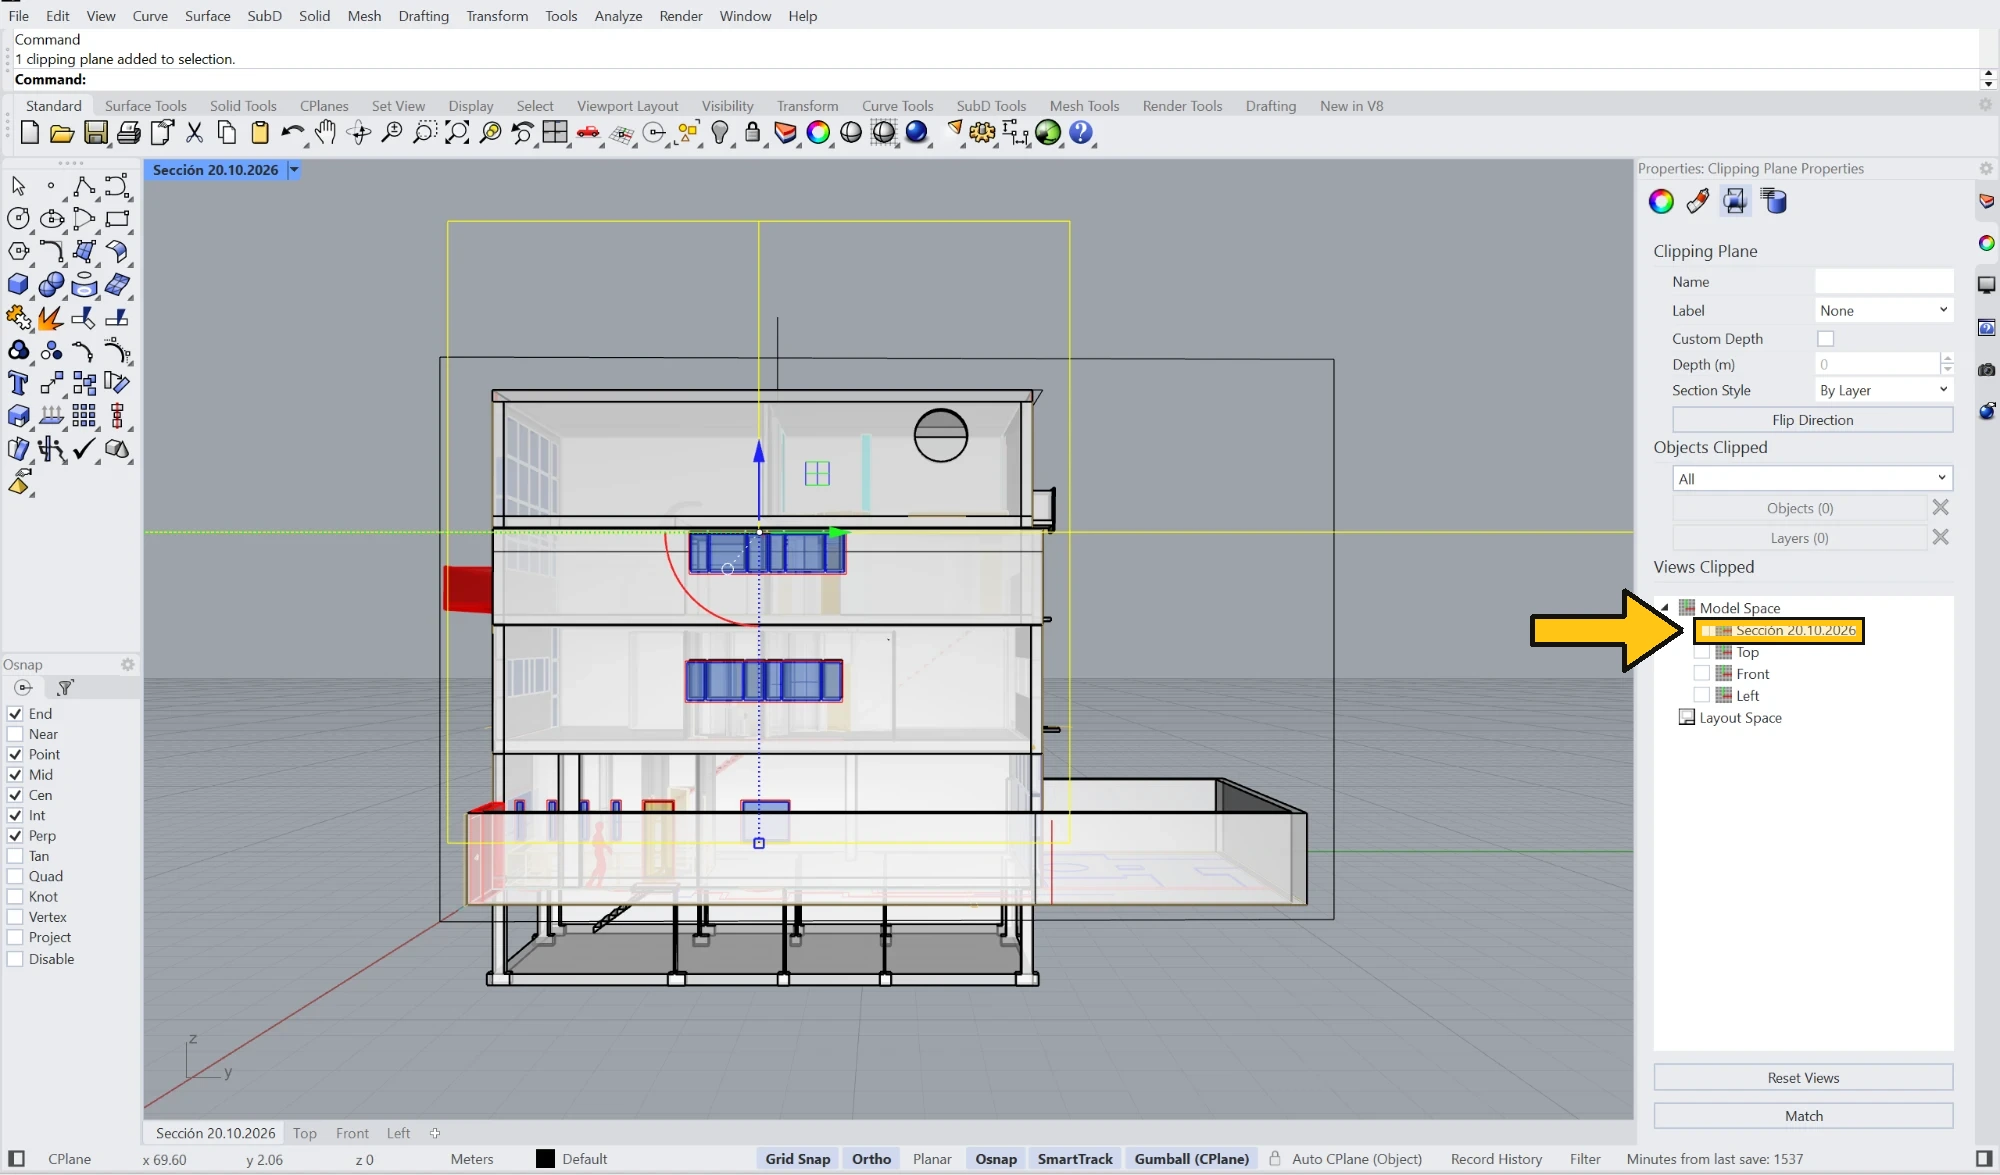This screenshot has height=1175, width=2000.
Task: Open the Objects Clipped All dropdown
Action: tap(1813, 479)
